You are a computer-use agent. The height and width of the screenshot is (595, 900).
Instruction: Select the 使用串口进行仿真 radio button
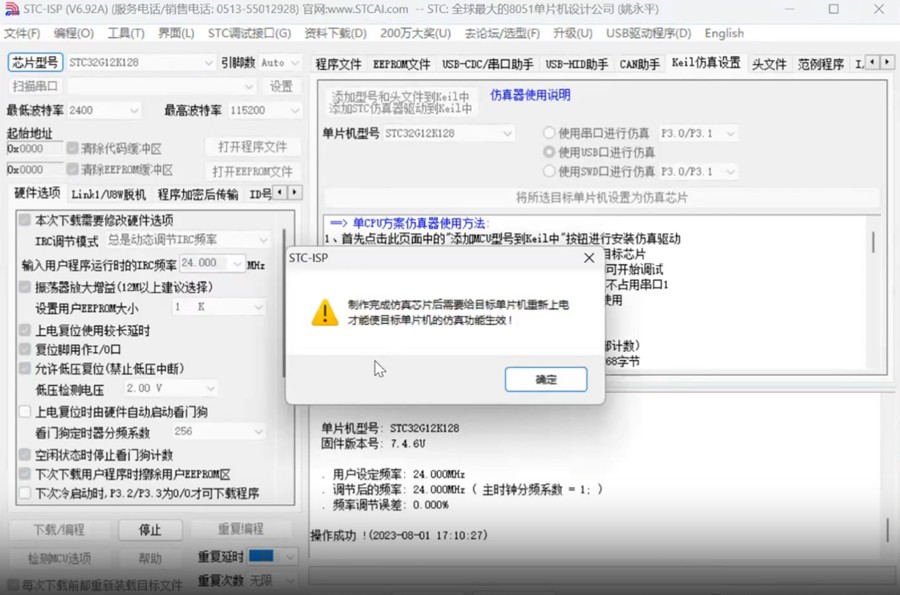[x=551, y=133]
